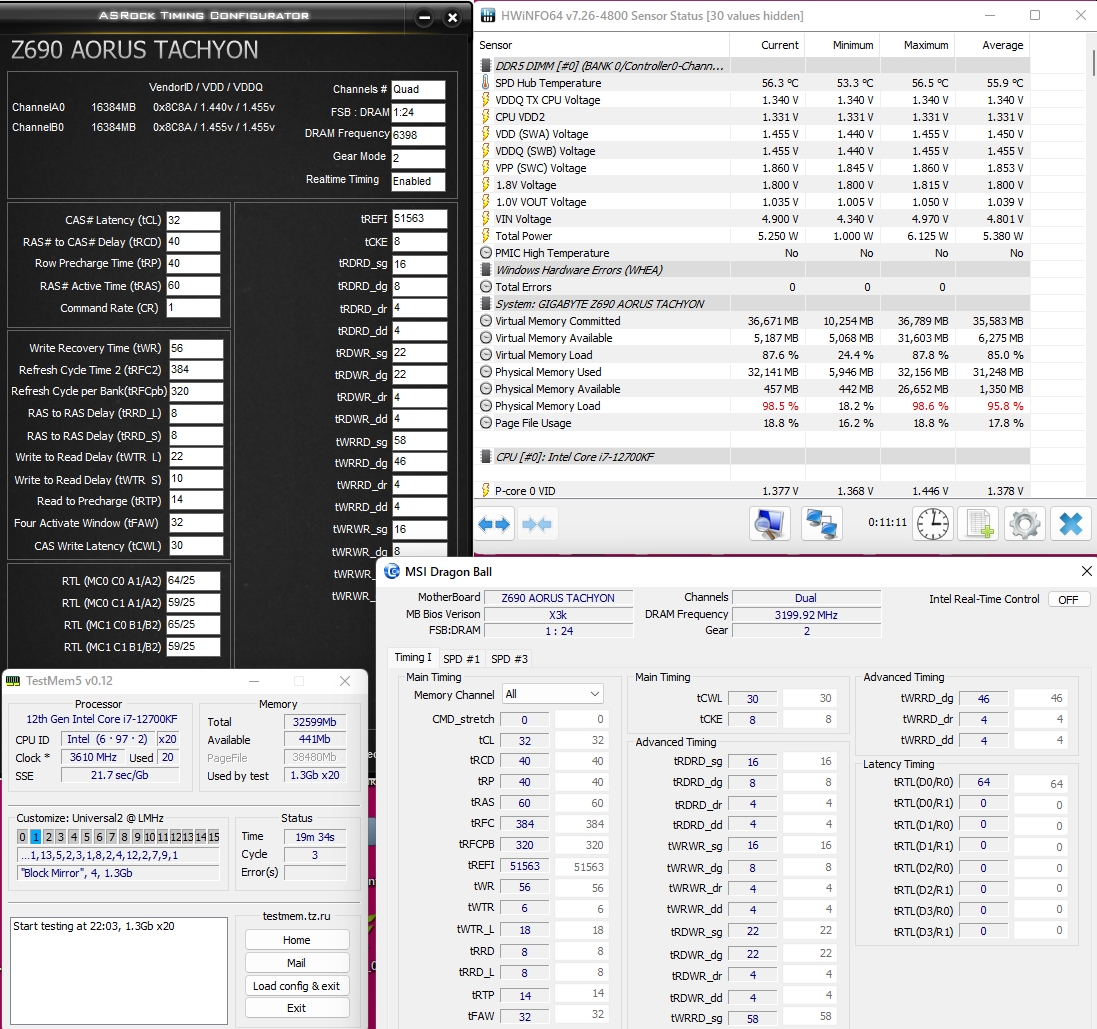This screenshot has width=1097, height=1029.
Task: Click Average column header in HWiNFO
Action: pyautogui.click(x=993, y=45)
